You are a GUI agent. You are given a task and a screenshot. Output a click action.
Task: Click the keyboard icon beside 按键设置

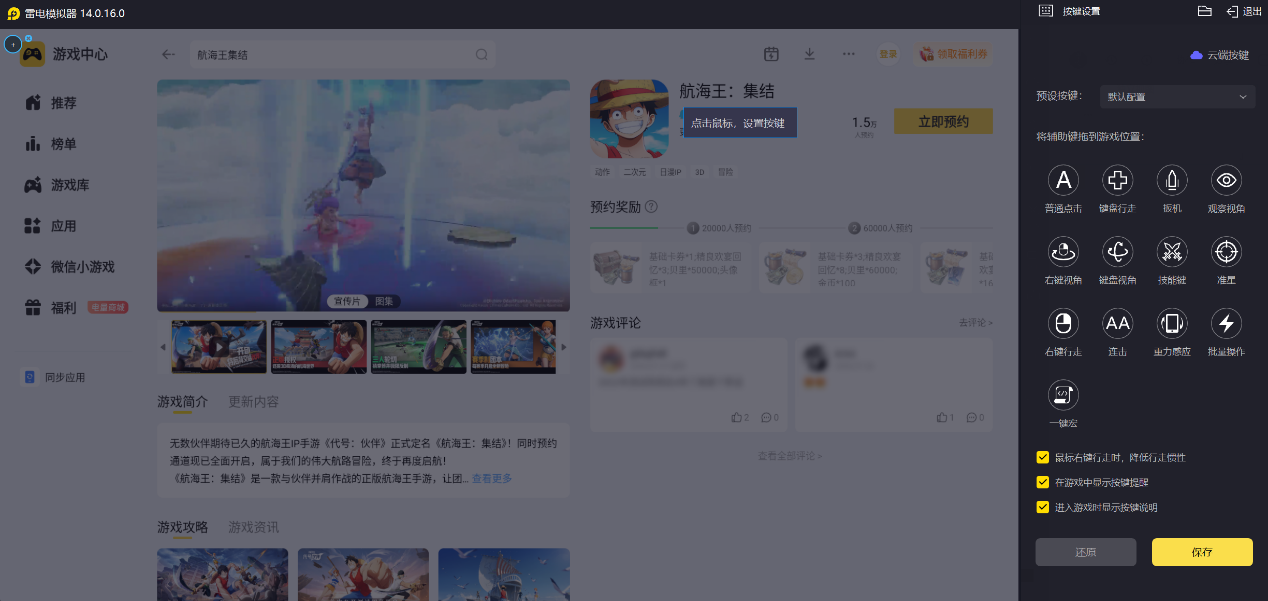coord(1046,11)
